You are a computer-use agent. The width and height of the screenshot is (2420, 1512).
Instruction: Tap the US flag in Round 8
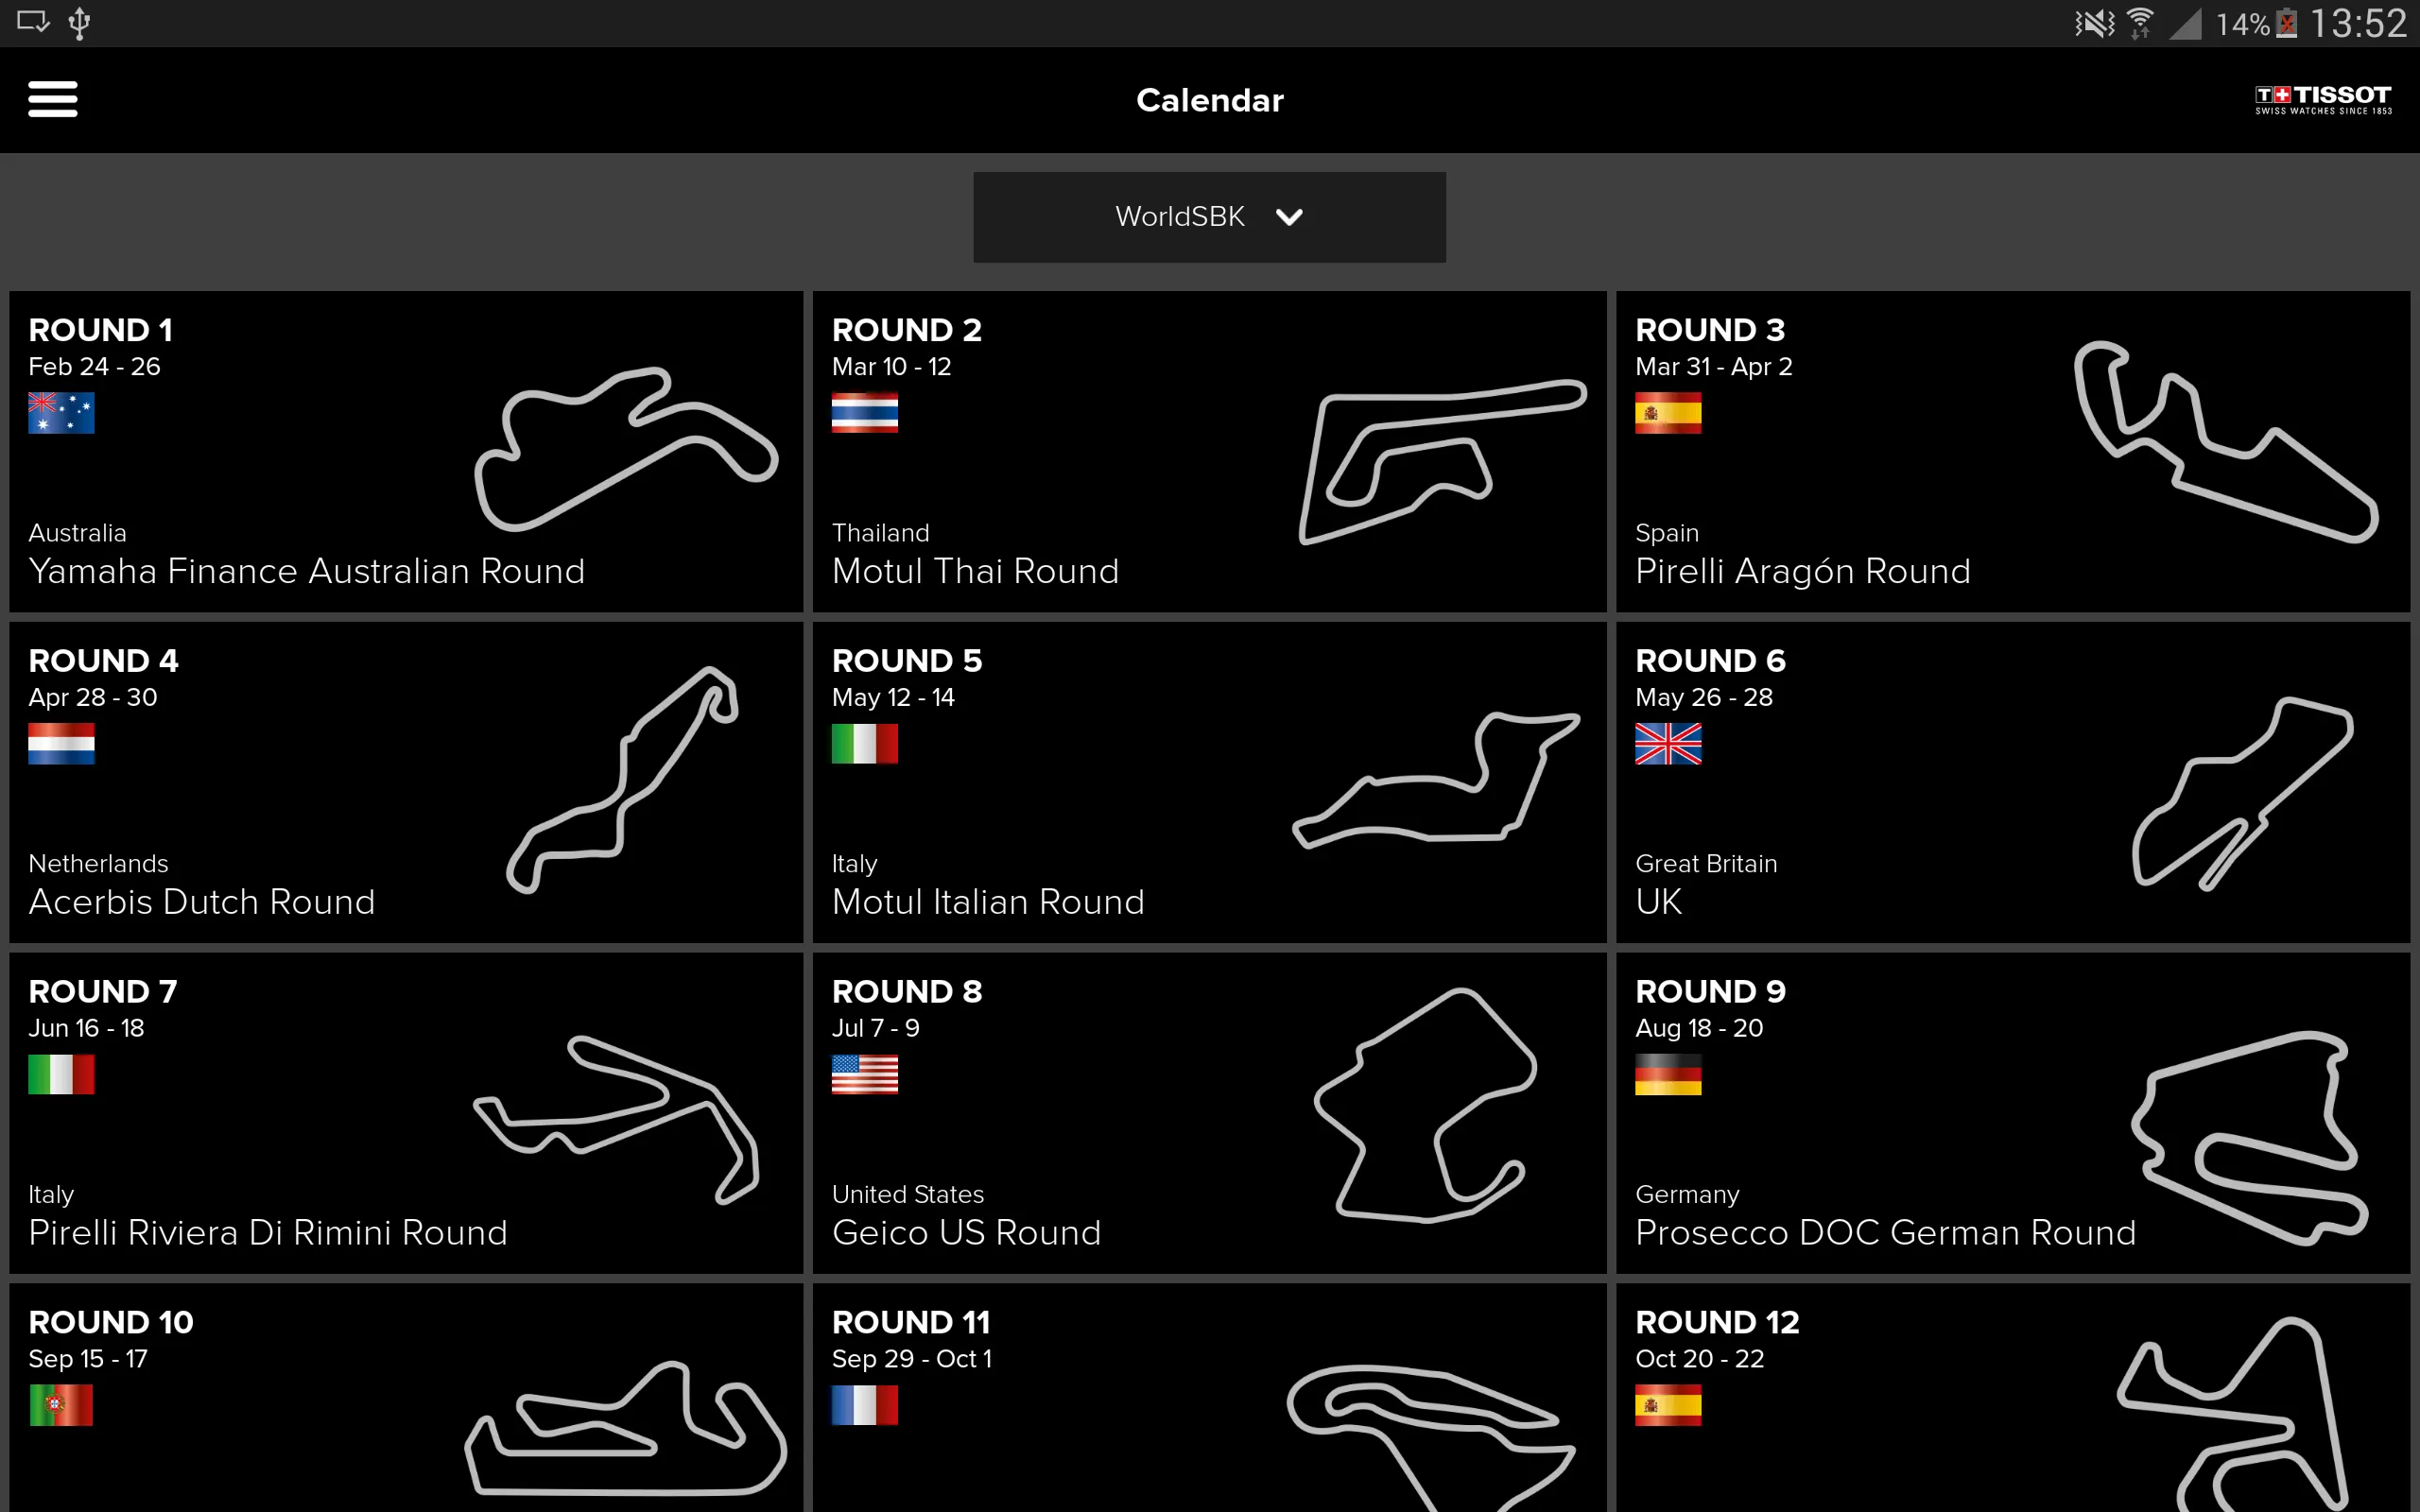click(x=864, y=1075)
